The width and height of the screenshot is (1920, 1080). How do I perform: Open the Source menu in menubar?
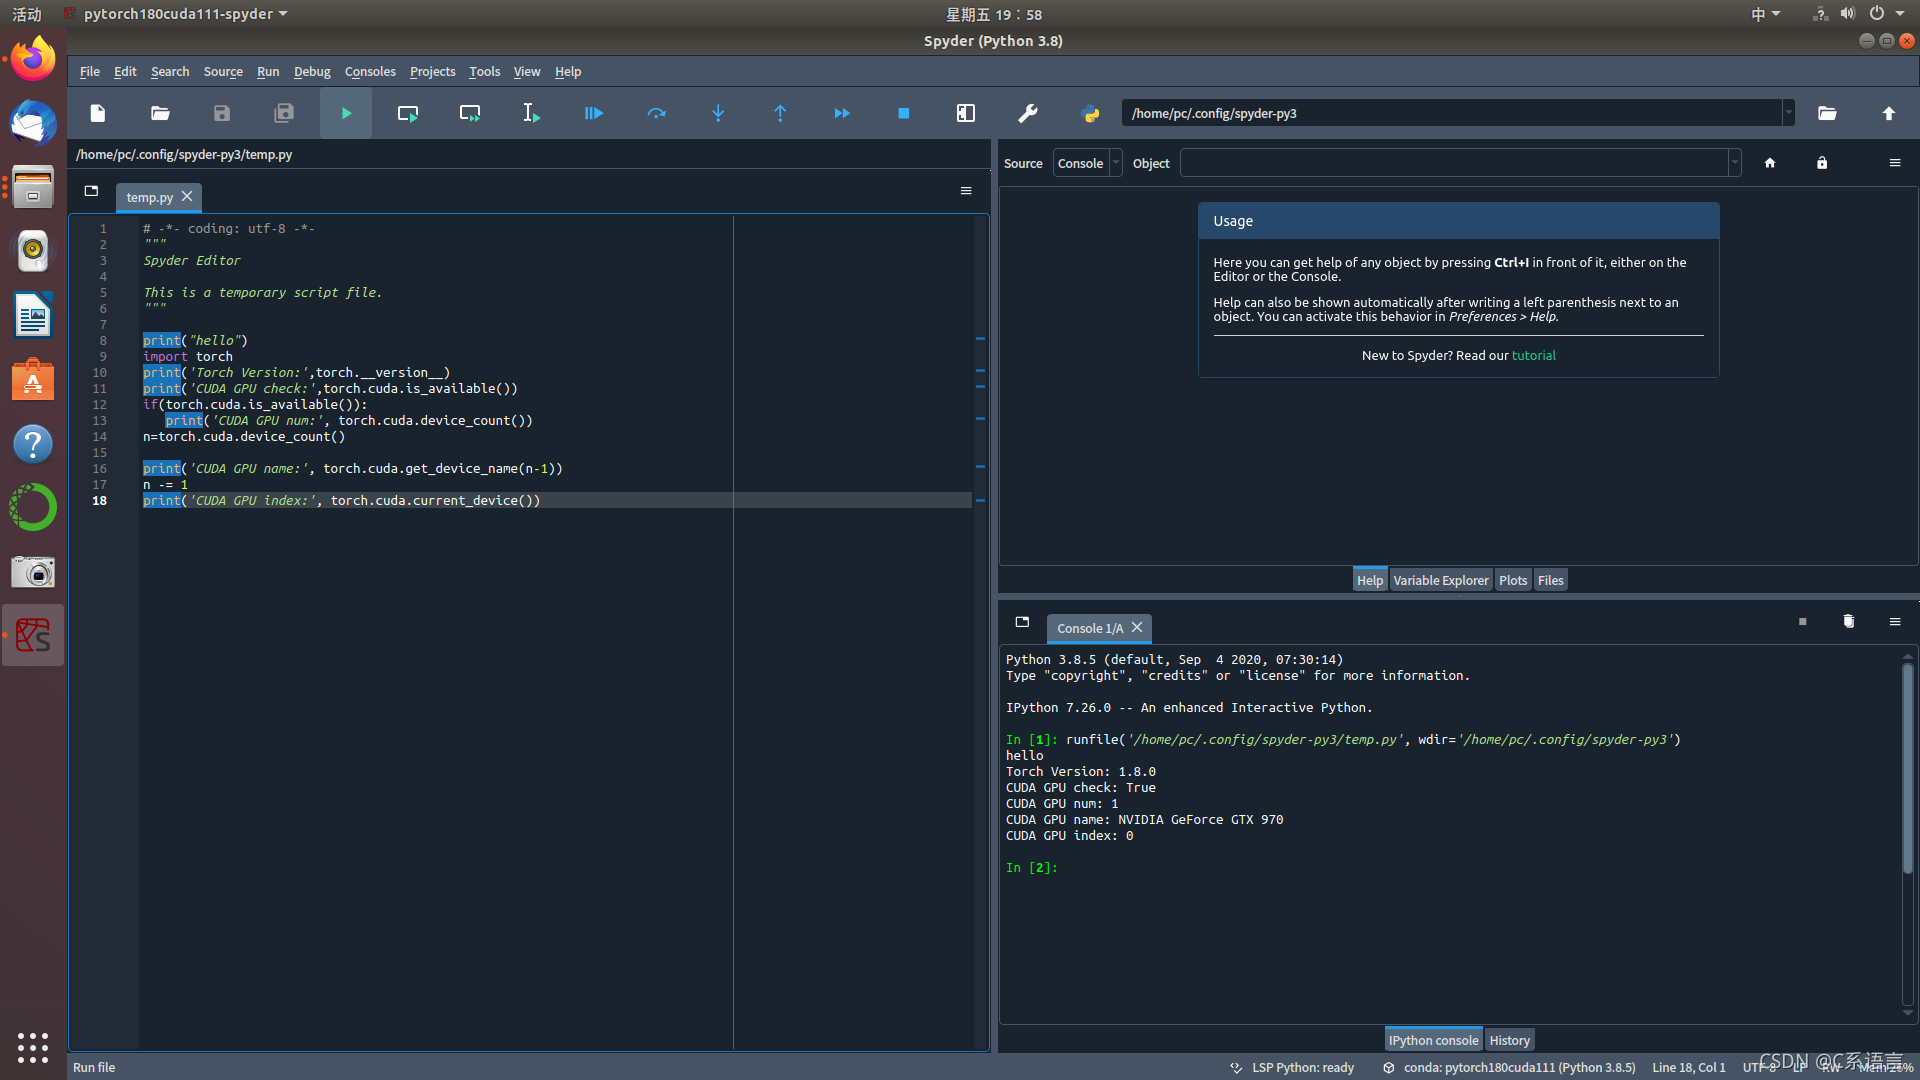[222, 70]
